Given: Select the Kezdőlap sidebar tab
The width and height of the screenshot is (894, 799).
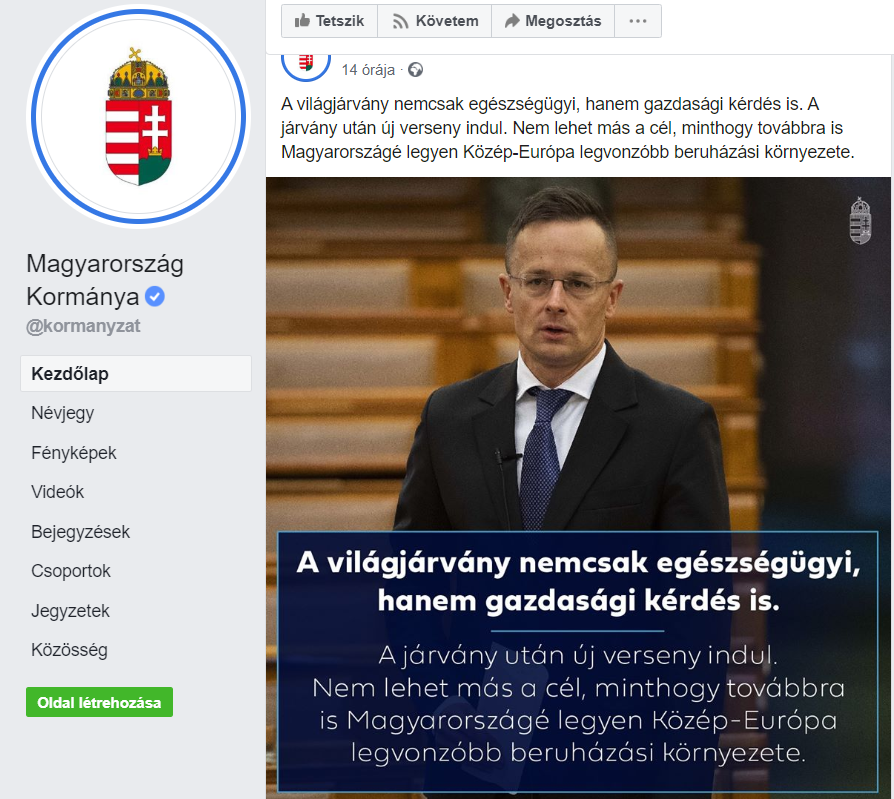Looking at the screenshot, I should click(136, 374).
